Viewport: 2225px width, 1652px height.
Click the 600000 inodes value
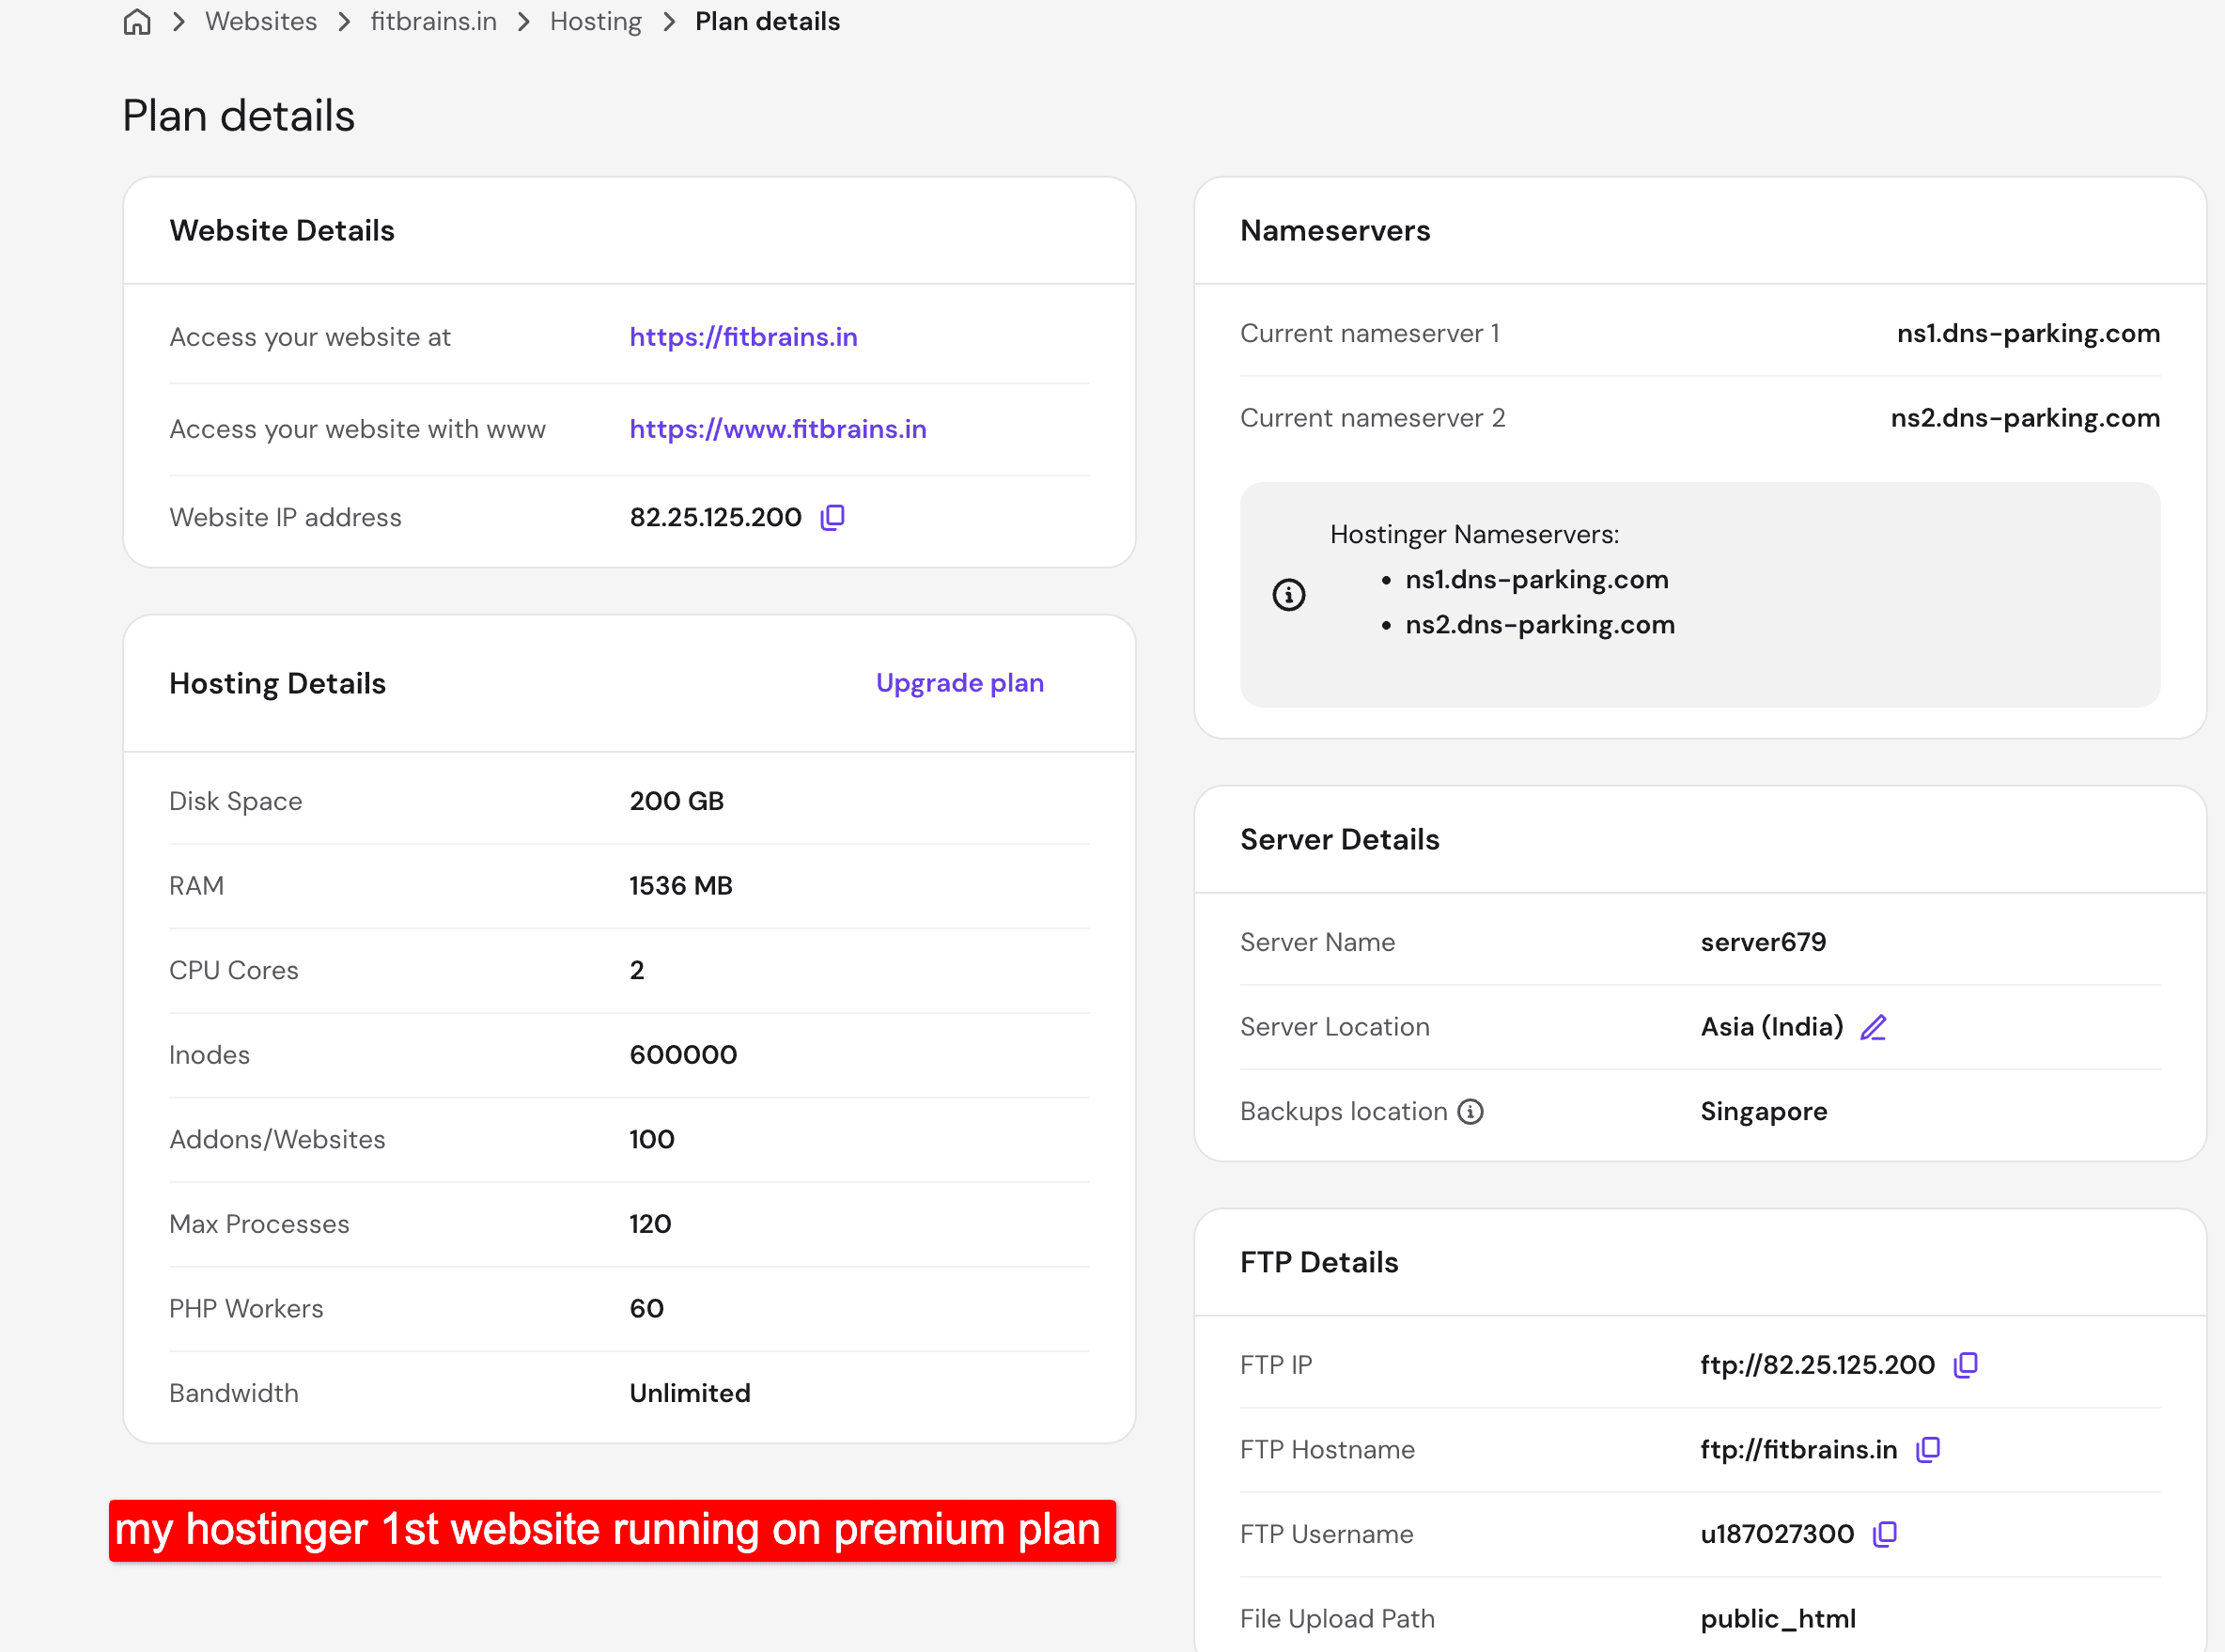coord(683,1055)
